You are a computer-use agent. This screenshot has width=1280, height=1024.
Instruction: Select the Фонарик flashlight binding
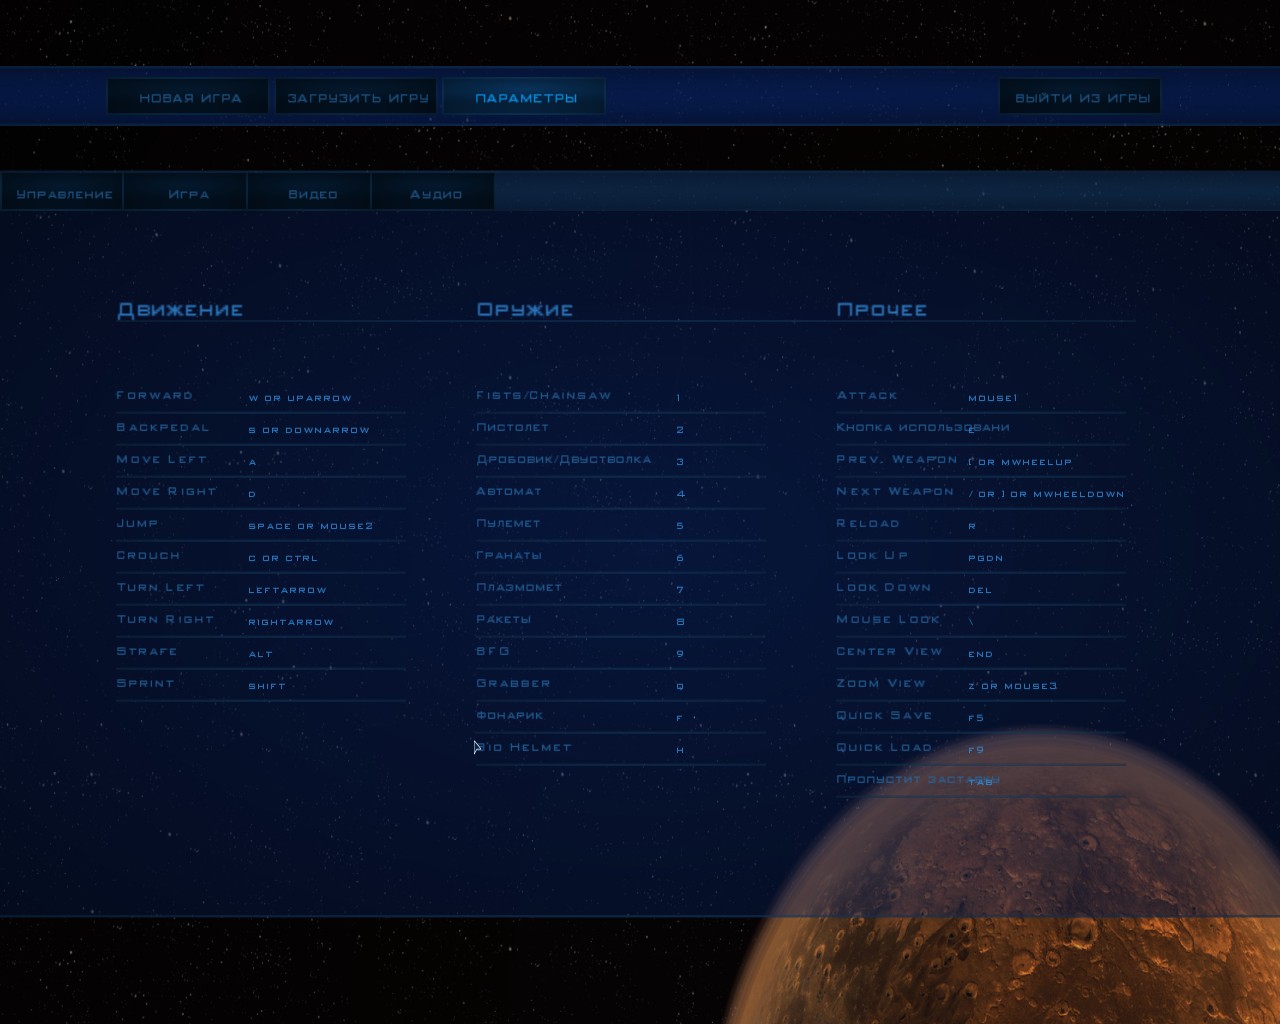coord(621,717)
